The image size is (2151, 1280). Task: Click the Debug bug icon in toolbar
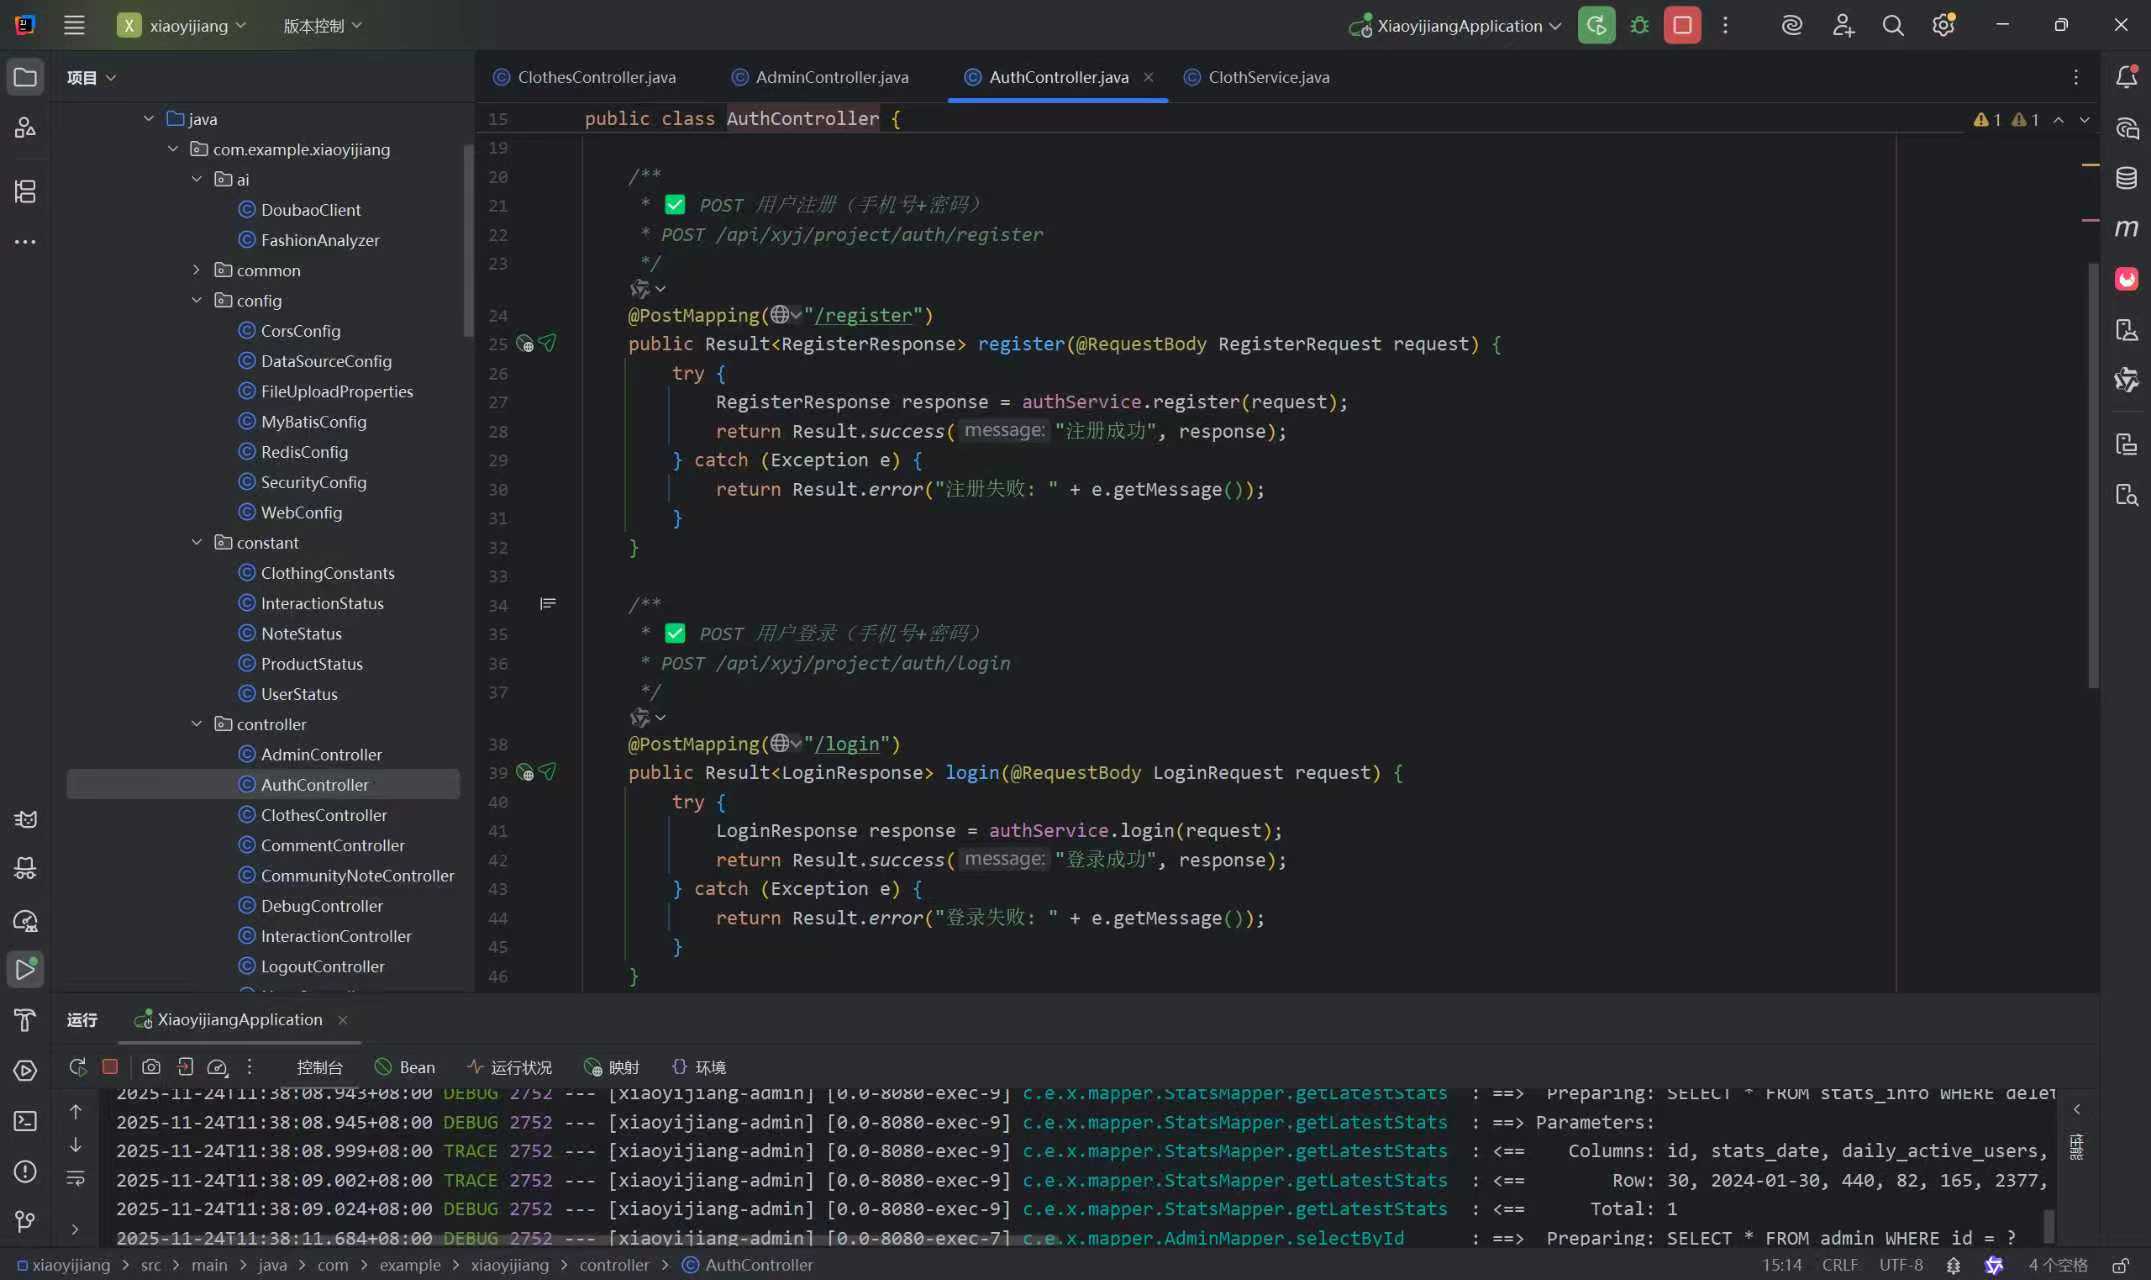point(1639,26)
